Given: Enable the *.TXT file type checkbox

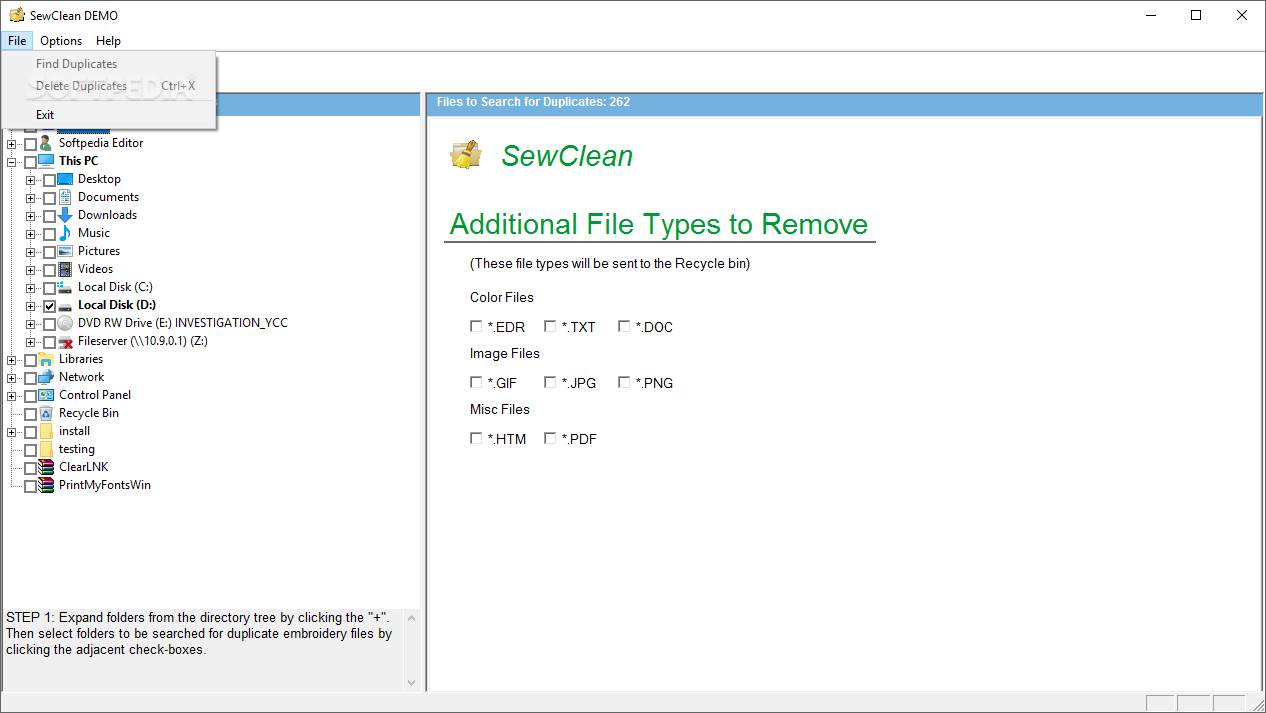Looking at the screenshot, I should [550, 326].
